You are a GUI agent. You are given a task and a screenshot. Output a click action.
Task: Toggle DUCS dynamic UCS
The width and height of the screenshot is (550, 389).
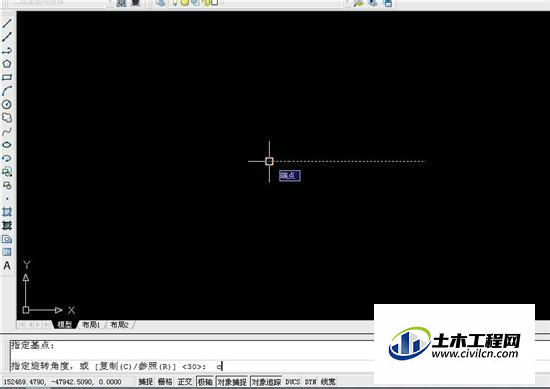[x=293, y=381]
